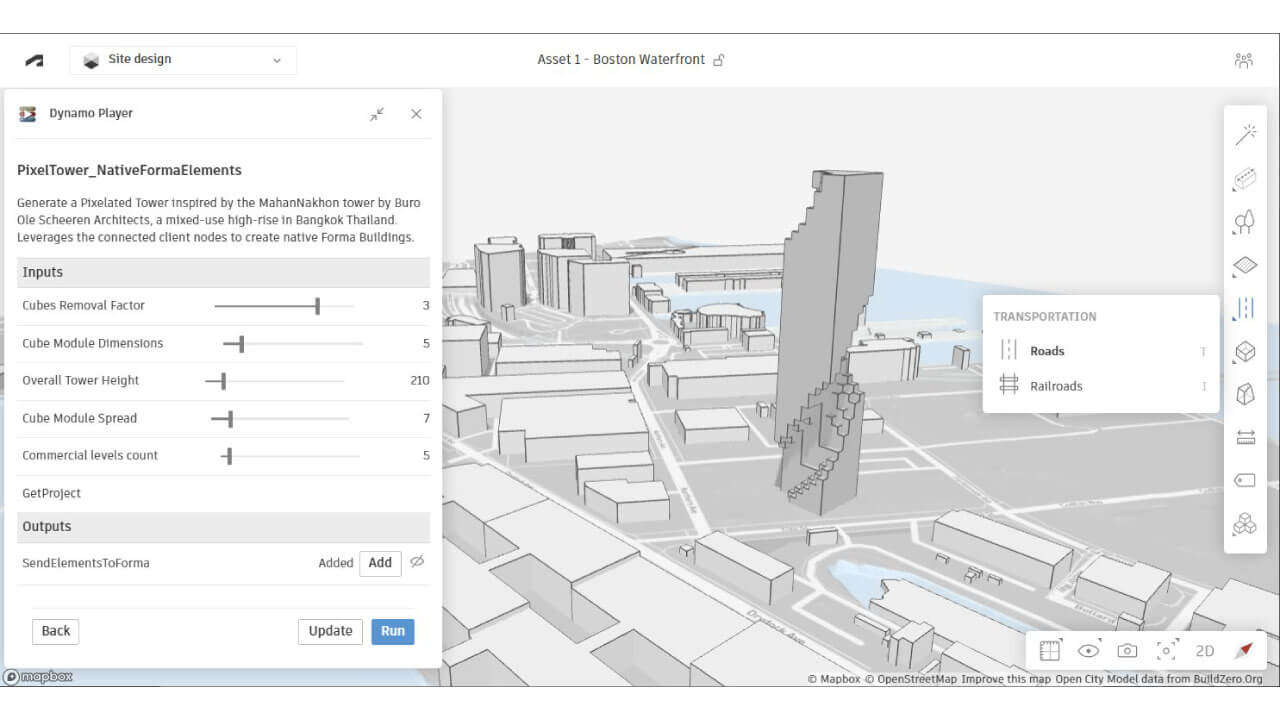
Task: Click the Back button
Action: 56,631
